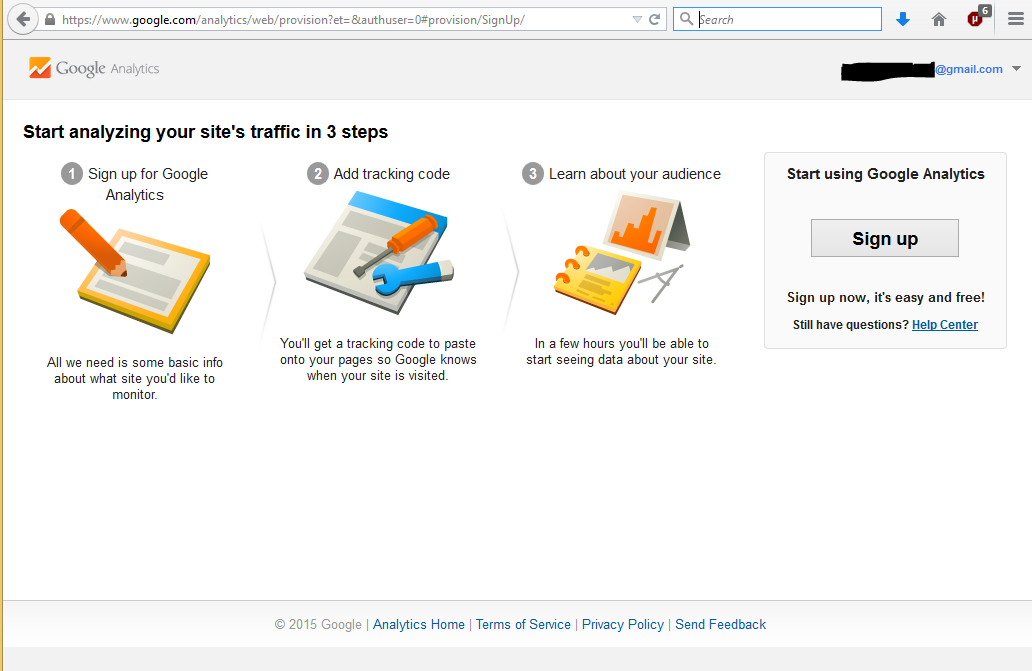Go to the browser home icon
This screenshot has height=671, width=1032.
tap(939, 19)
